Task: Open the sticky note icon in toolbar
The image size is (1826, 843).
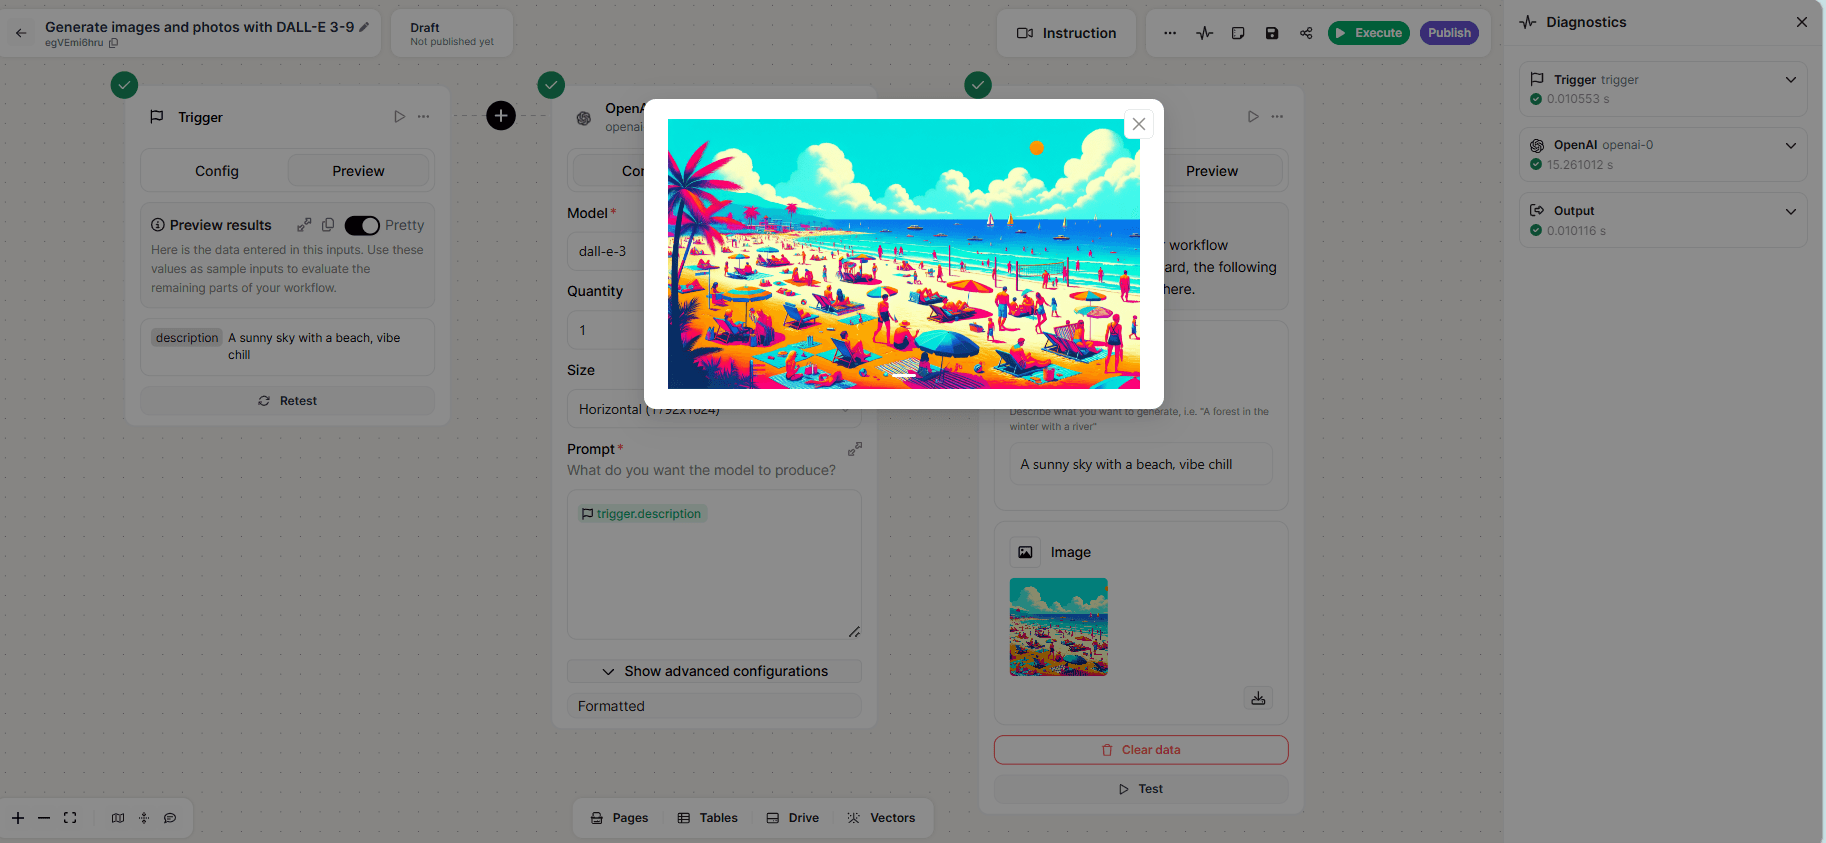Action: (x=1238, y=33)
